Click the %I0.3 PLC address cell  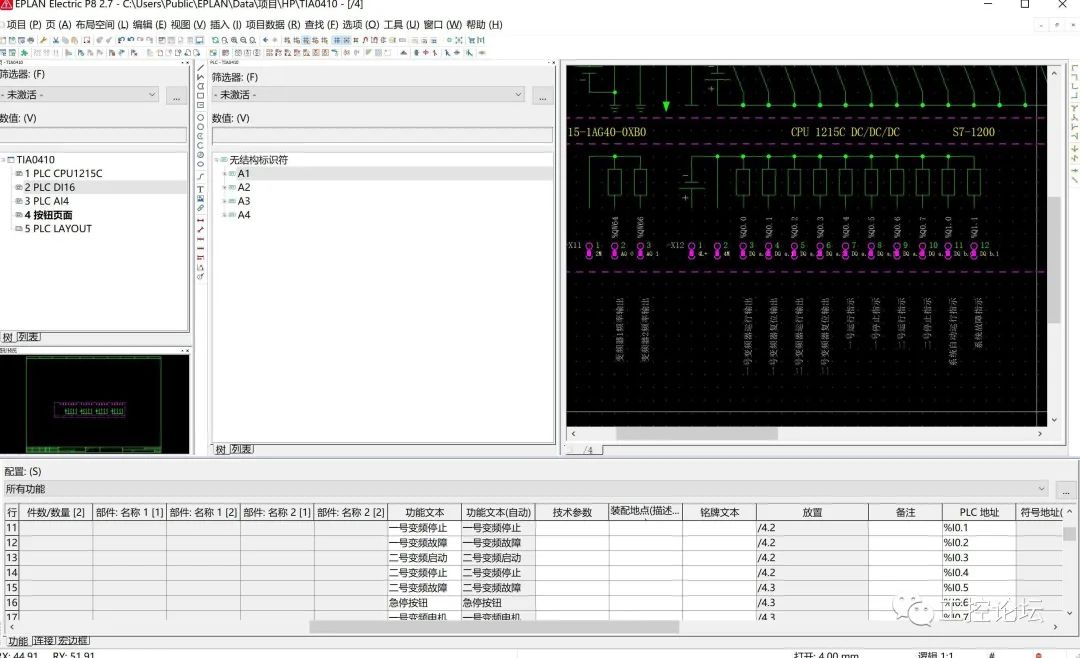979,557
